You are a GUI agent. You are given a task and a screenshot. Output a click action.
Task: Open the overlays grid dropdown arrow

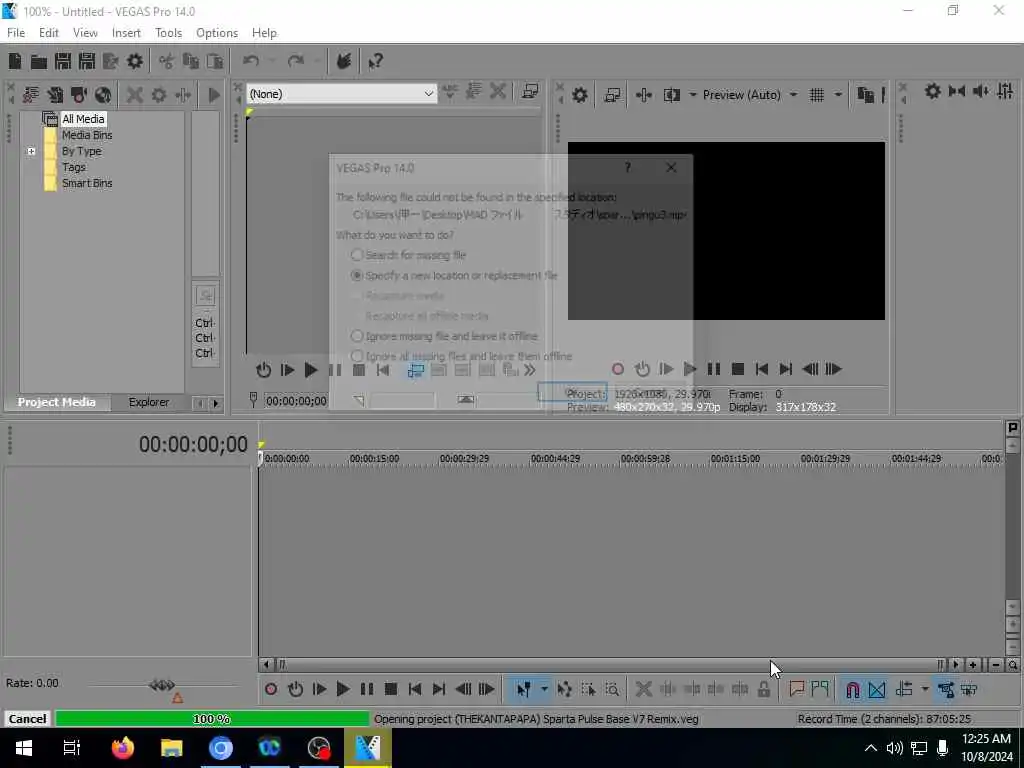tap(838, 95)
